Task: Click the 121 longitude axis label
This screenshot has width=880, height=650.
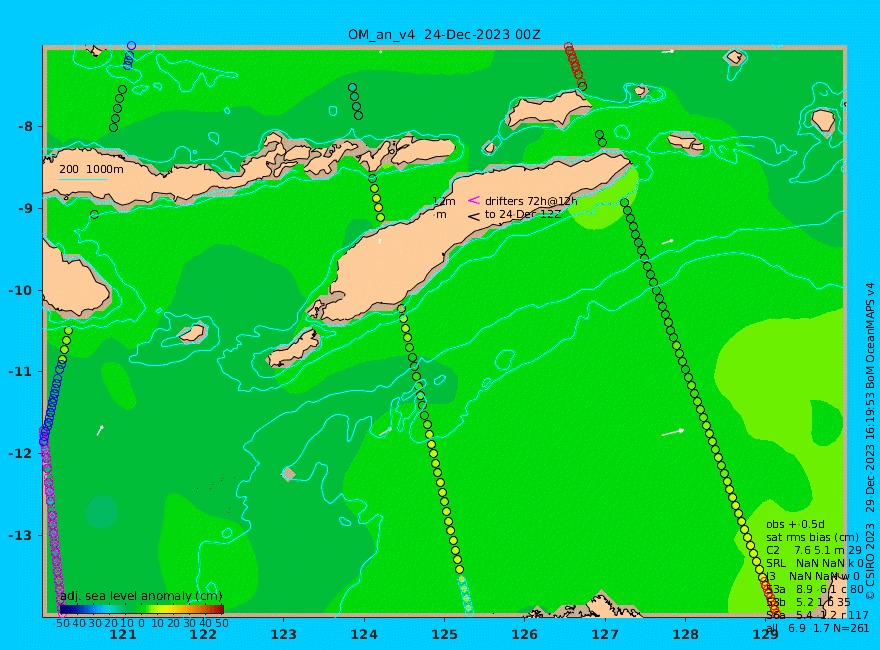Action: (123, 635)
